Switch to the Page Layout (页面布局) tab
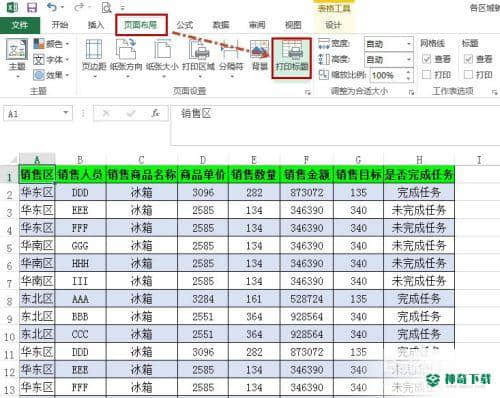Viewport: 500px width, 398px height. pos(141,25)
